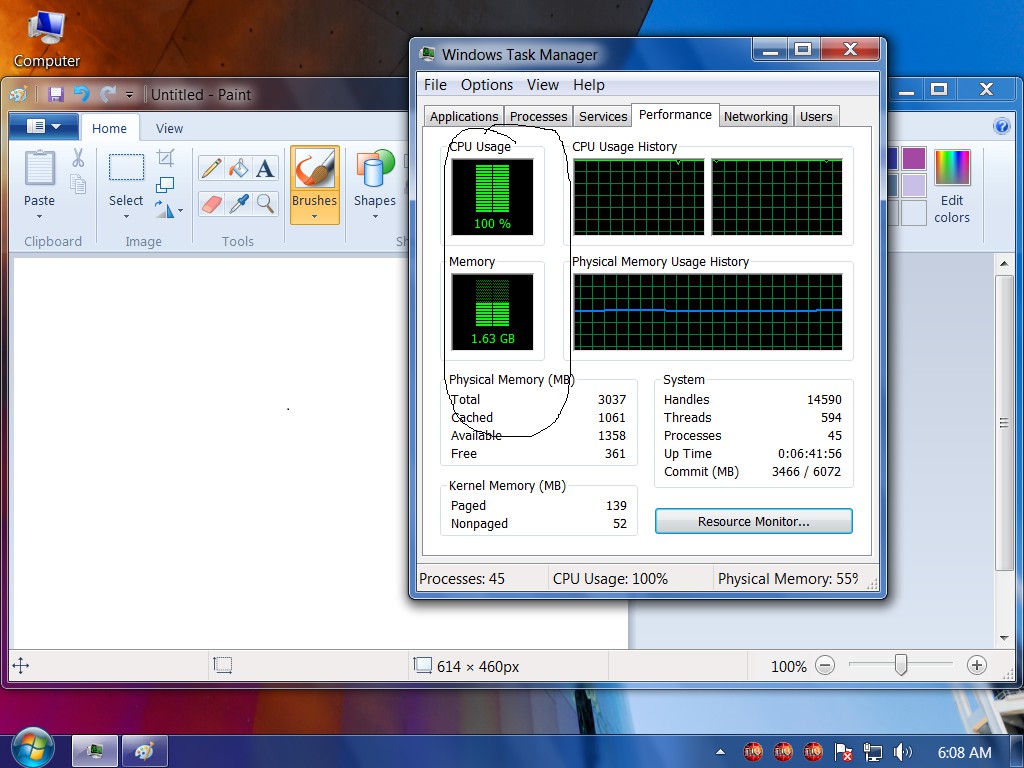Switch to the Processes tab

(x=538, y=116)
